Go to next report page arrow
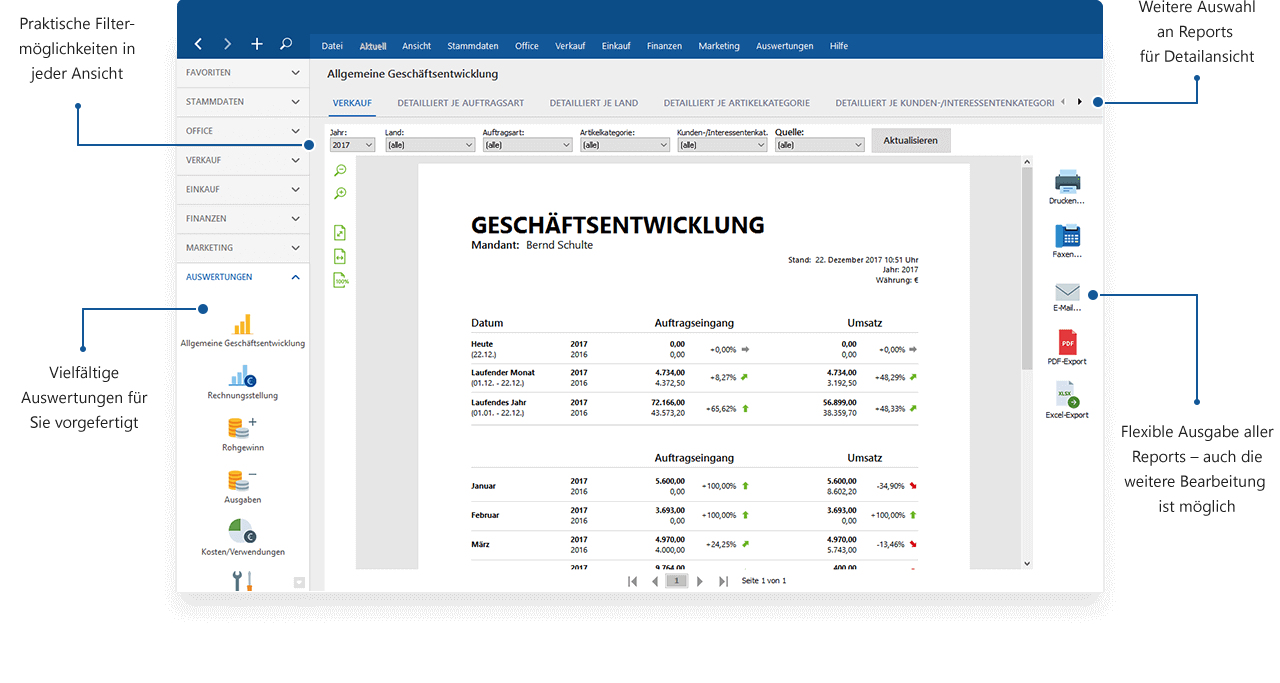 700,581
